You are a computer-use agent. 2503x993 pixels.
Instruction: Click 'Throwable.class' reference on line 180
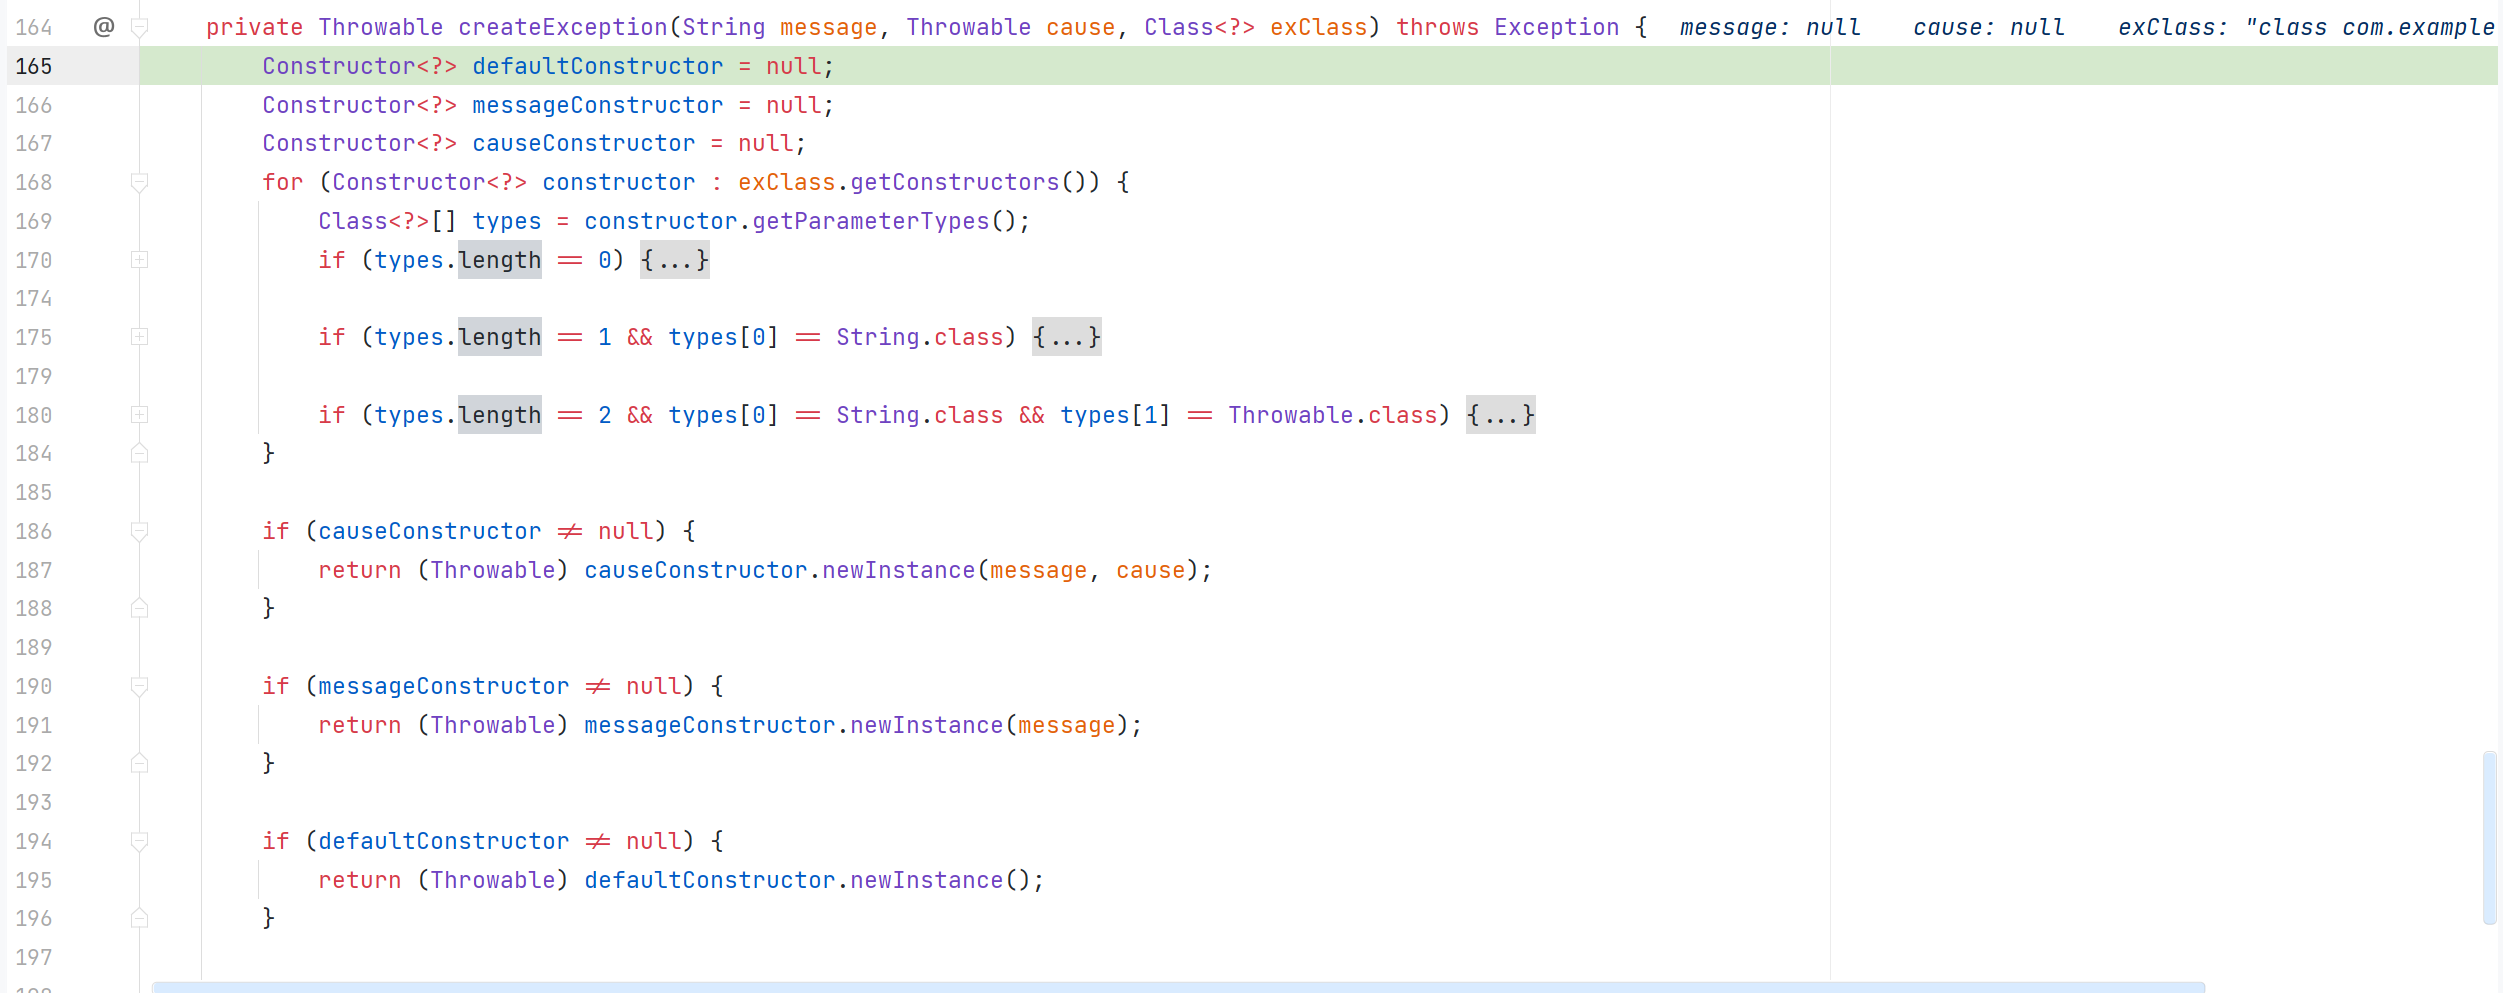1335,414
